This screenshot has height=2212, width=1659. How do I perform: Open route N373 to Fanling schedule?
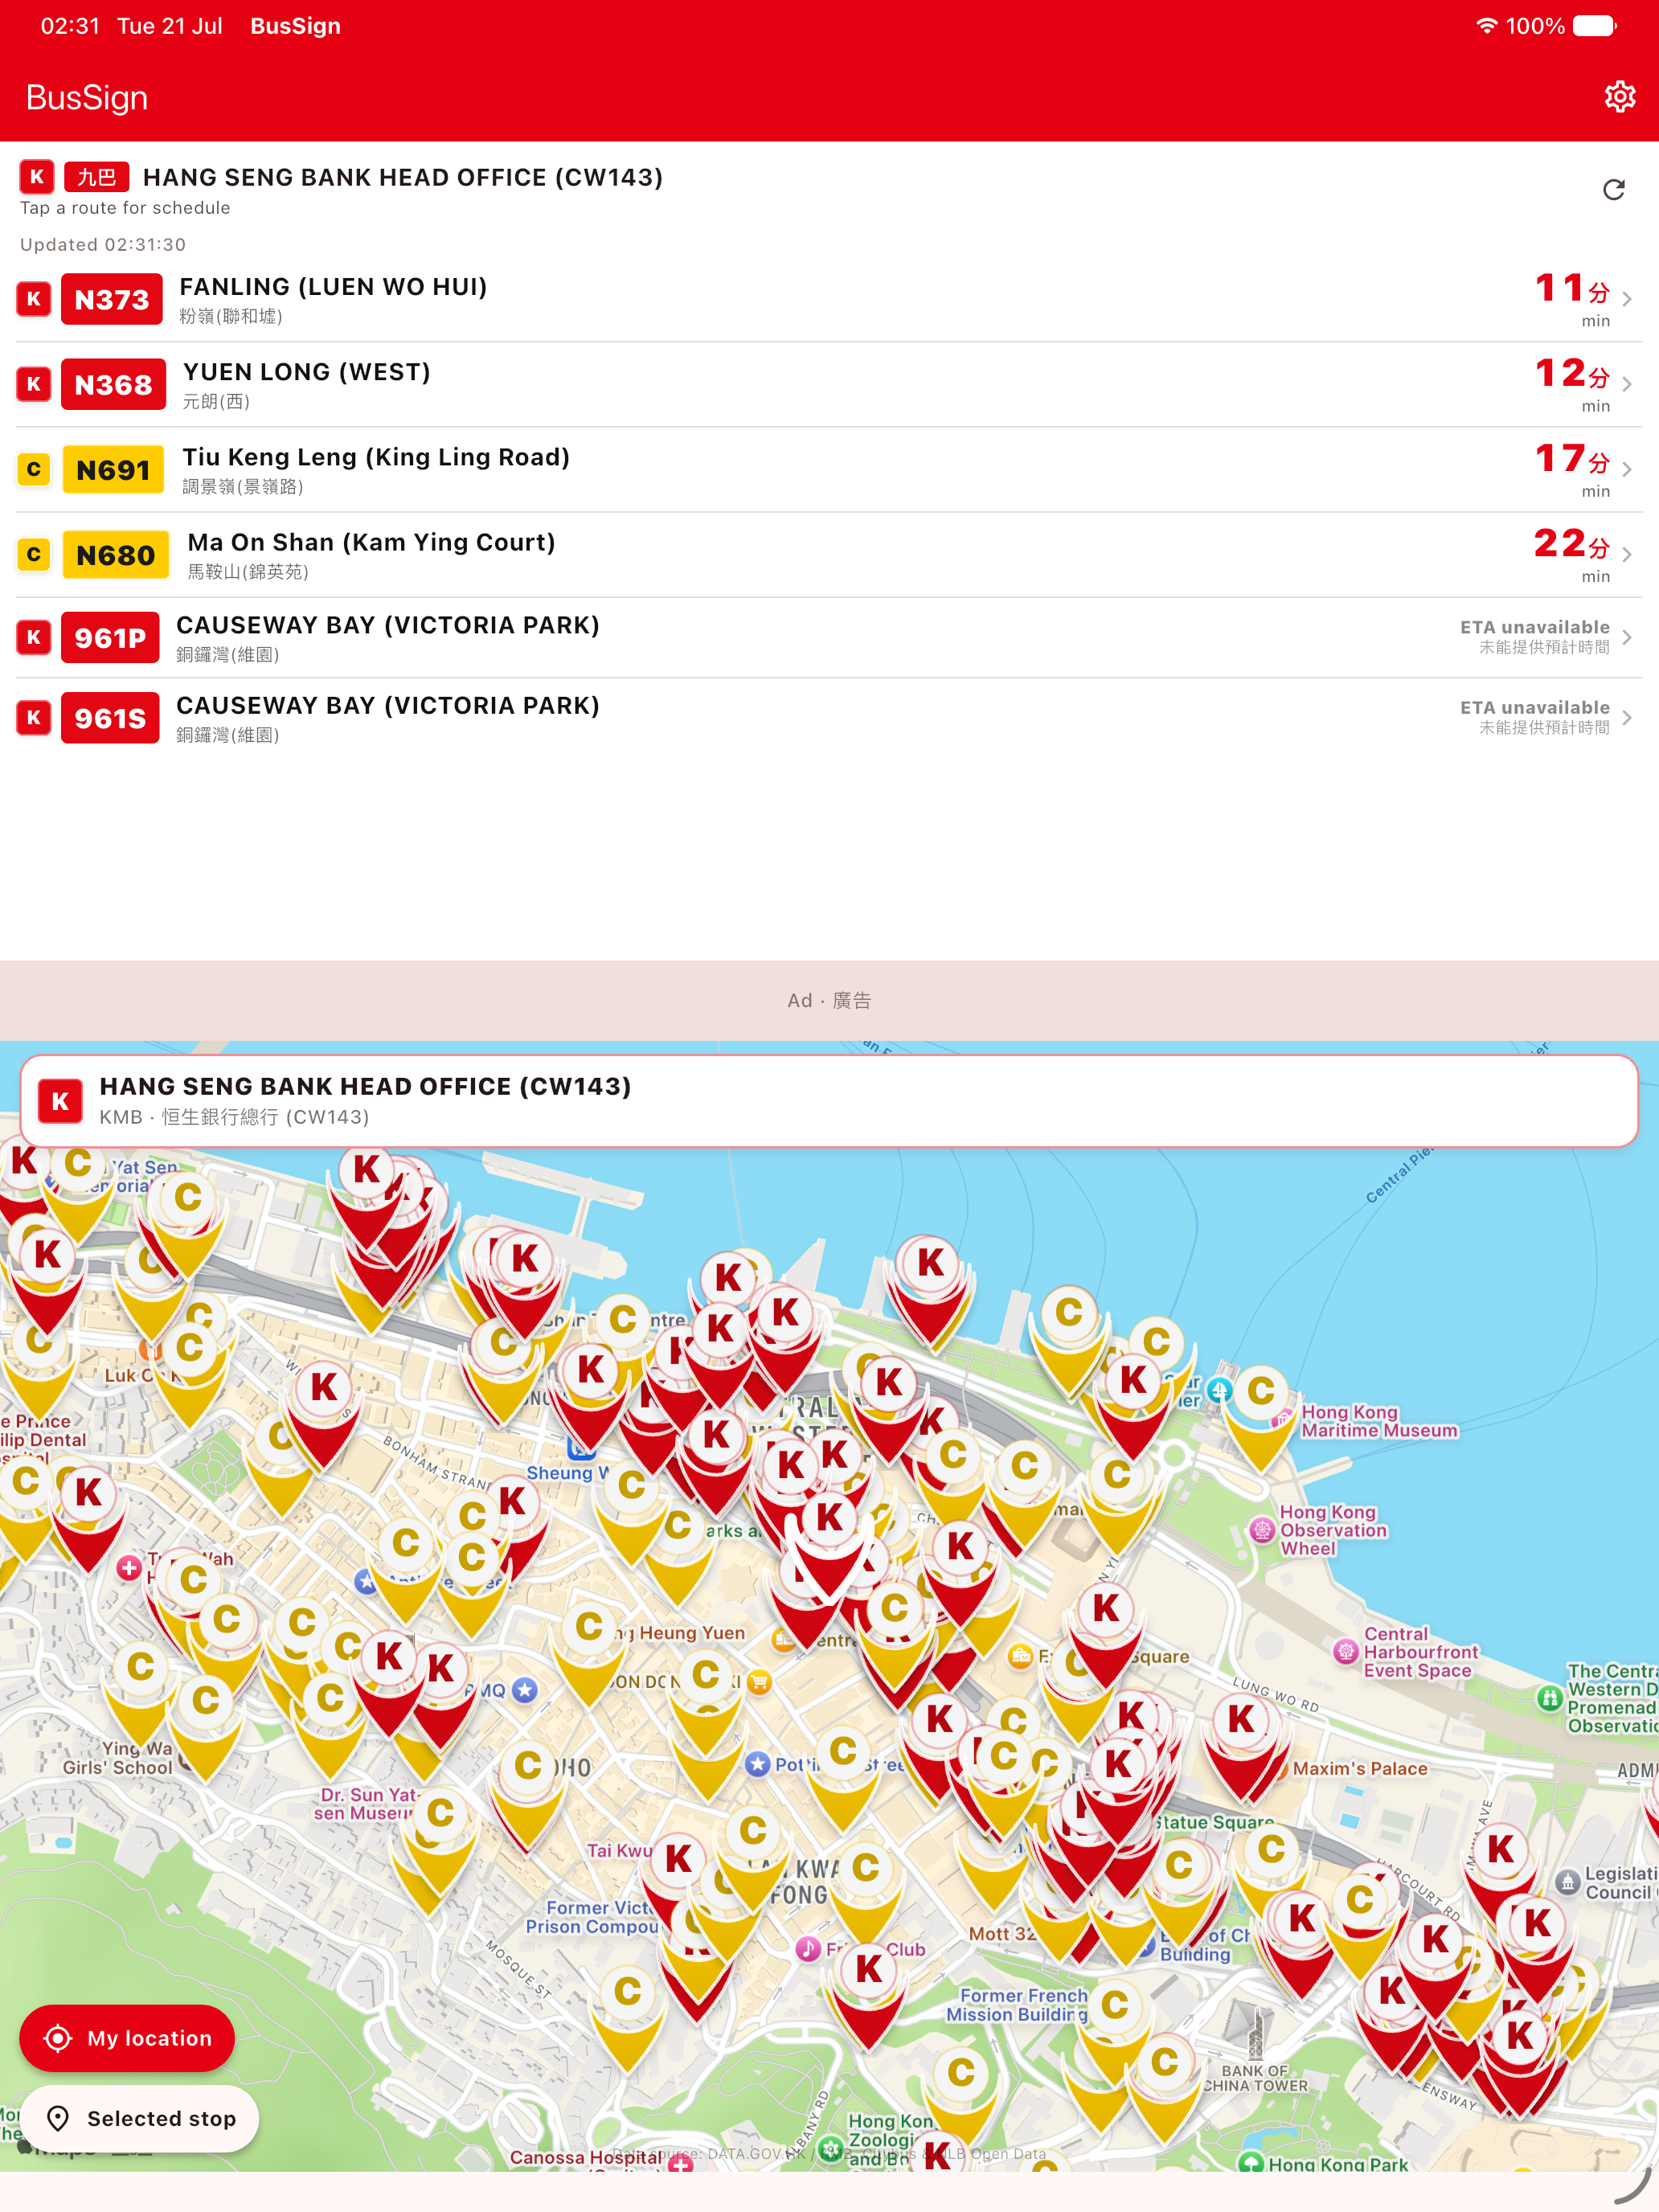tap(829, 299)
